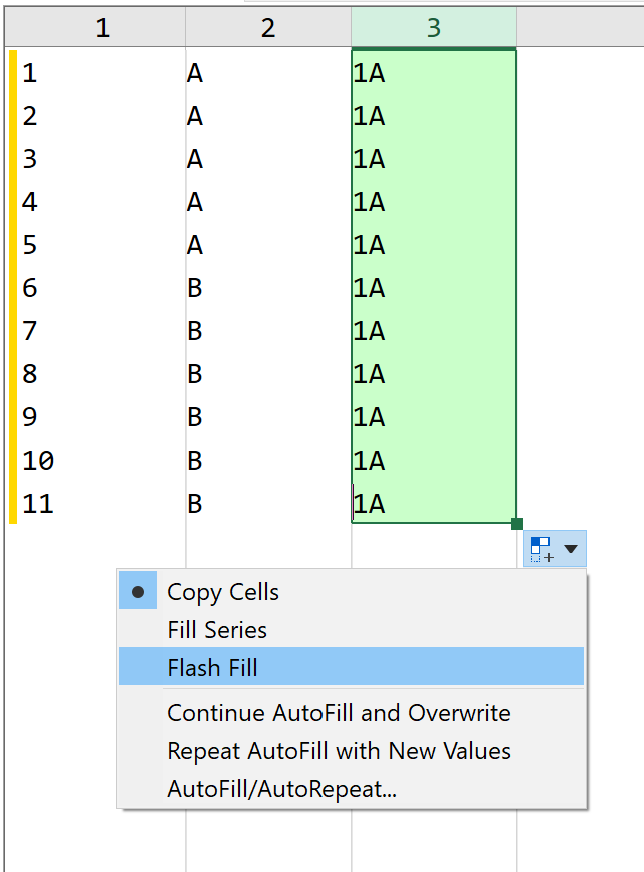The image size is (644, 872).
Task: Click the AutoFill options icon
Action: pyautogui.click(x=542, y=549)
